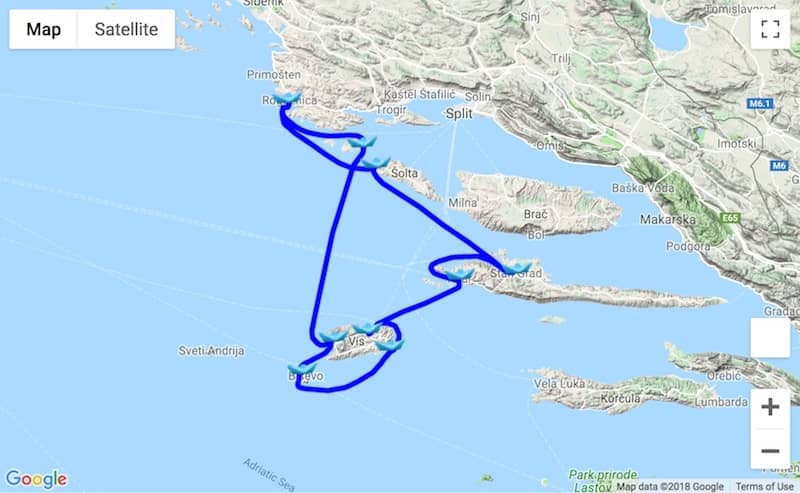Click the Brač island label
The height and width of the screenshot is (493, 800).
pos(535,214)
